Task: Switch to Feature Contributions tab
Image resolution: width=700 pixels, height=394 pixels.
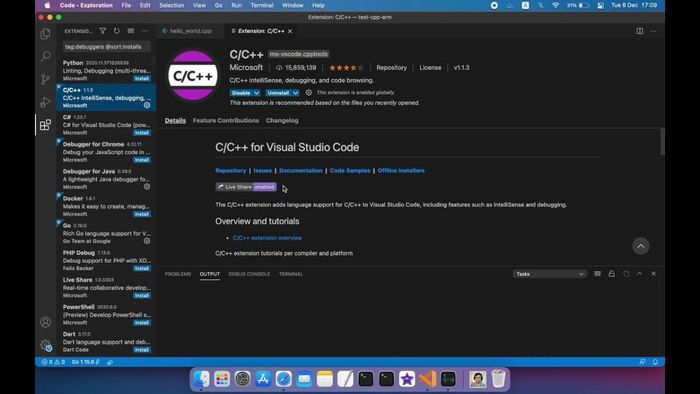Action: coord(226,120)
